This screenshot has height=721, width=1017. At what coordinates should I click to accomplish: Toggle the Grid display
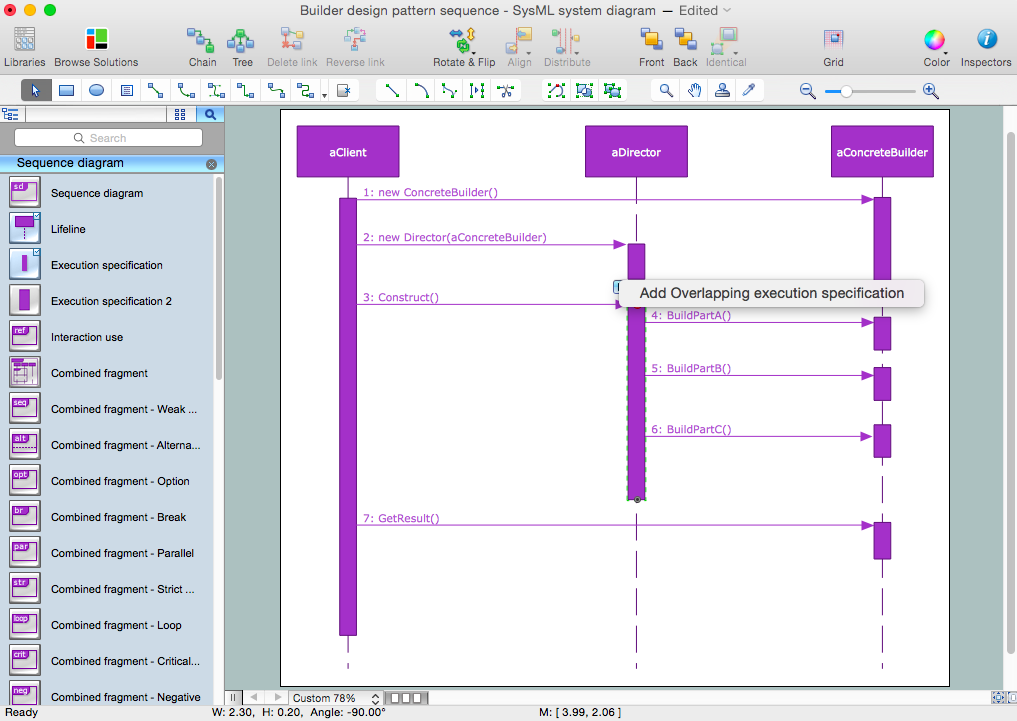(x=833, y=46)
